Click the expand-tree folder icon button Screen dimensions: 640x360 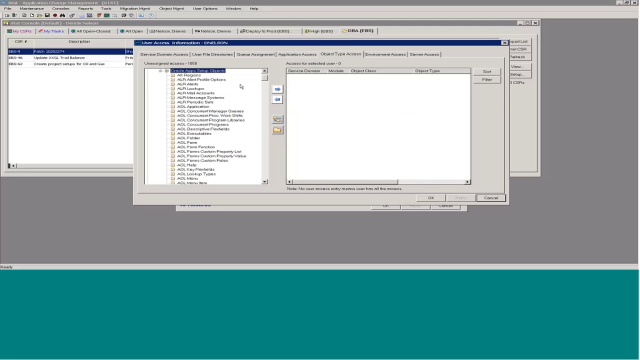tap(278, 119)
